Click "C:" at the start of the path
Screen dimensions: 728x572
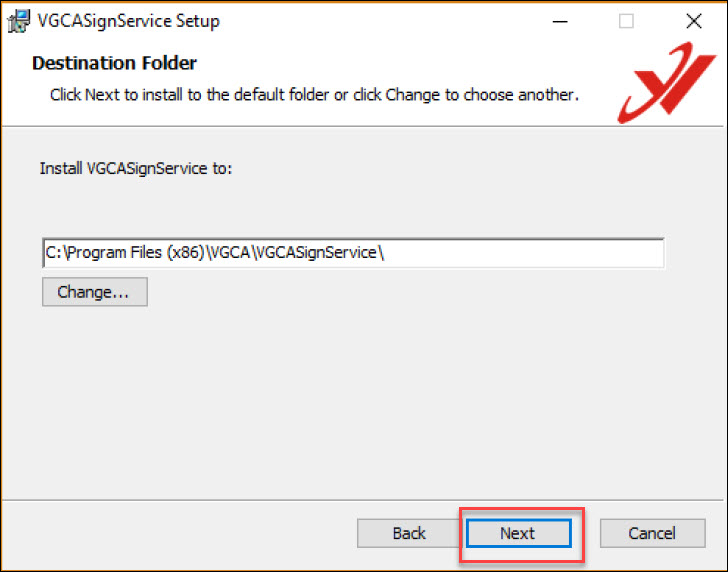click(52, 253)
